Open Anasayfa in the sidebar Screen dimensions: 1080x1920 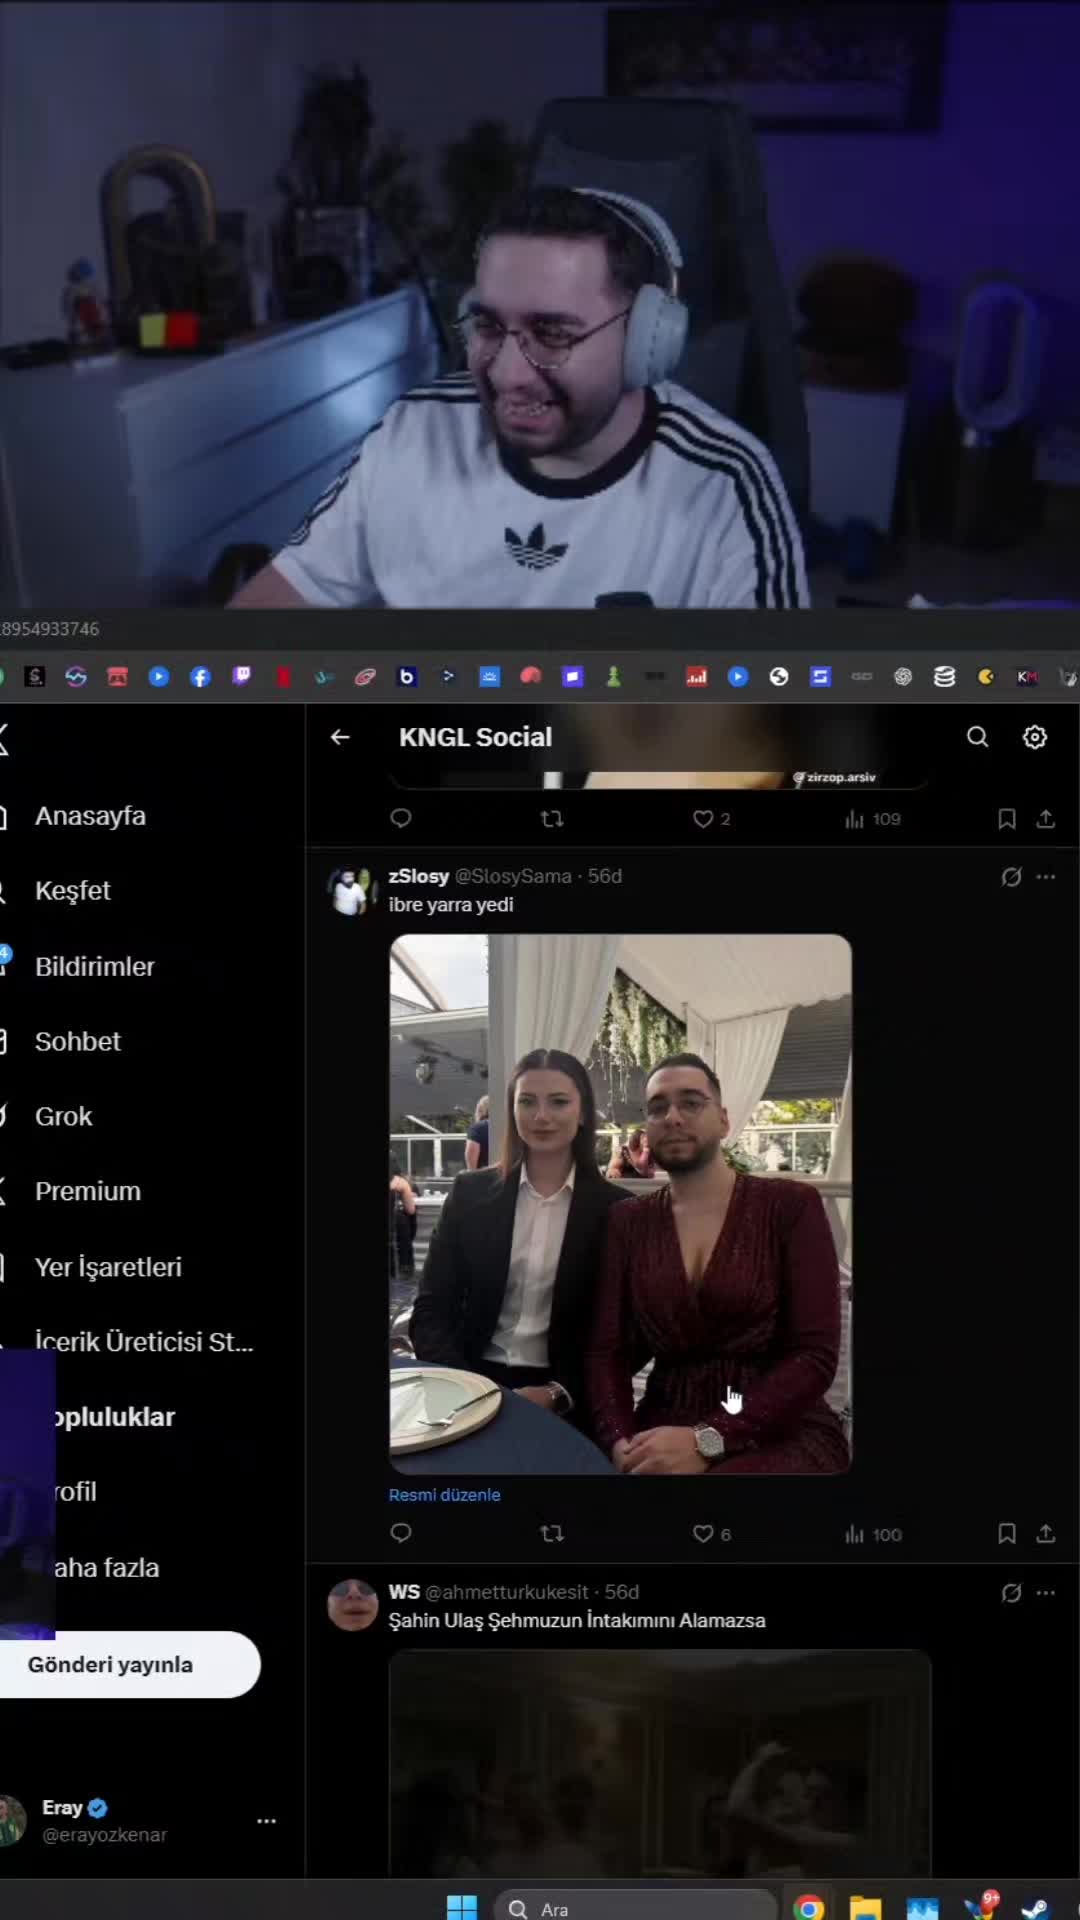pos(90,816)
